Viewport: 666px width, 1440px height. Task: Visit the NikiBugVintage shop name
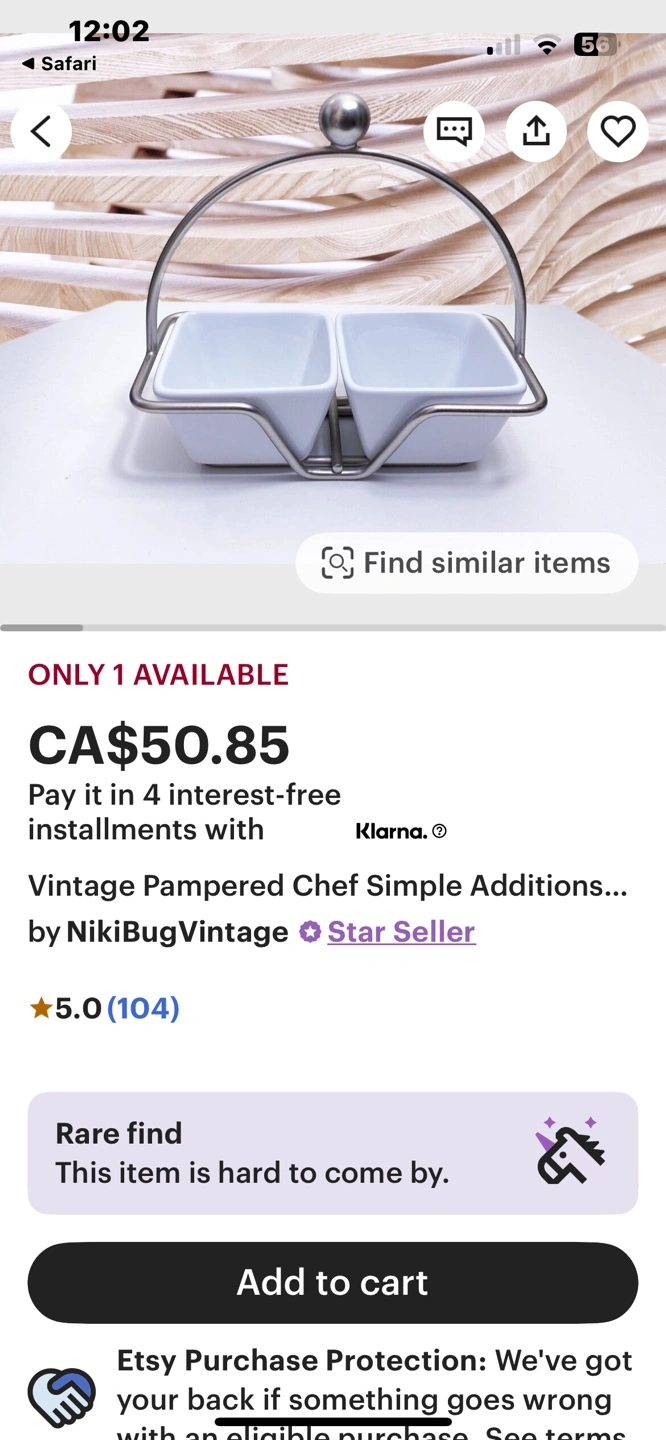click(177, 932)
